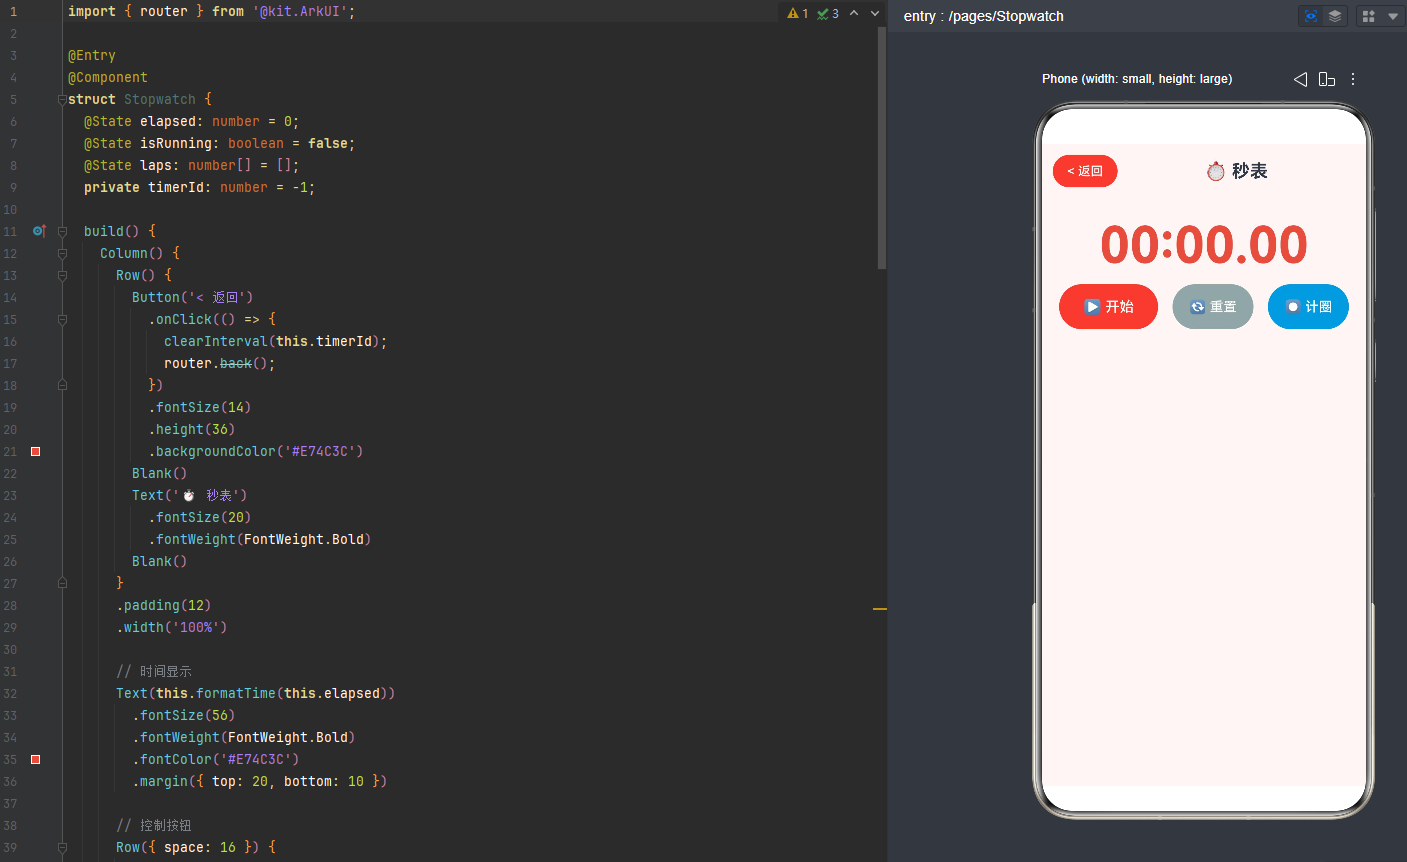Click the yellow warning stripe on scrollbar
Image resolution: width=1407 pixels, height=862 pixels.
click(x=880, y=608)
